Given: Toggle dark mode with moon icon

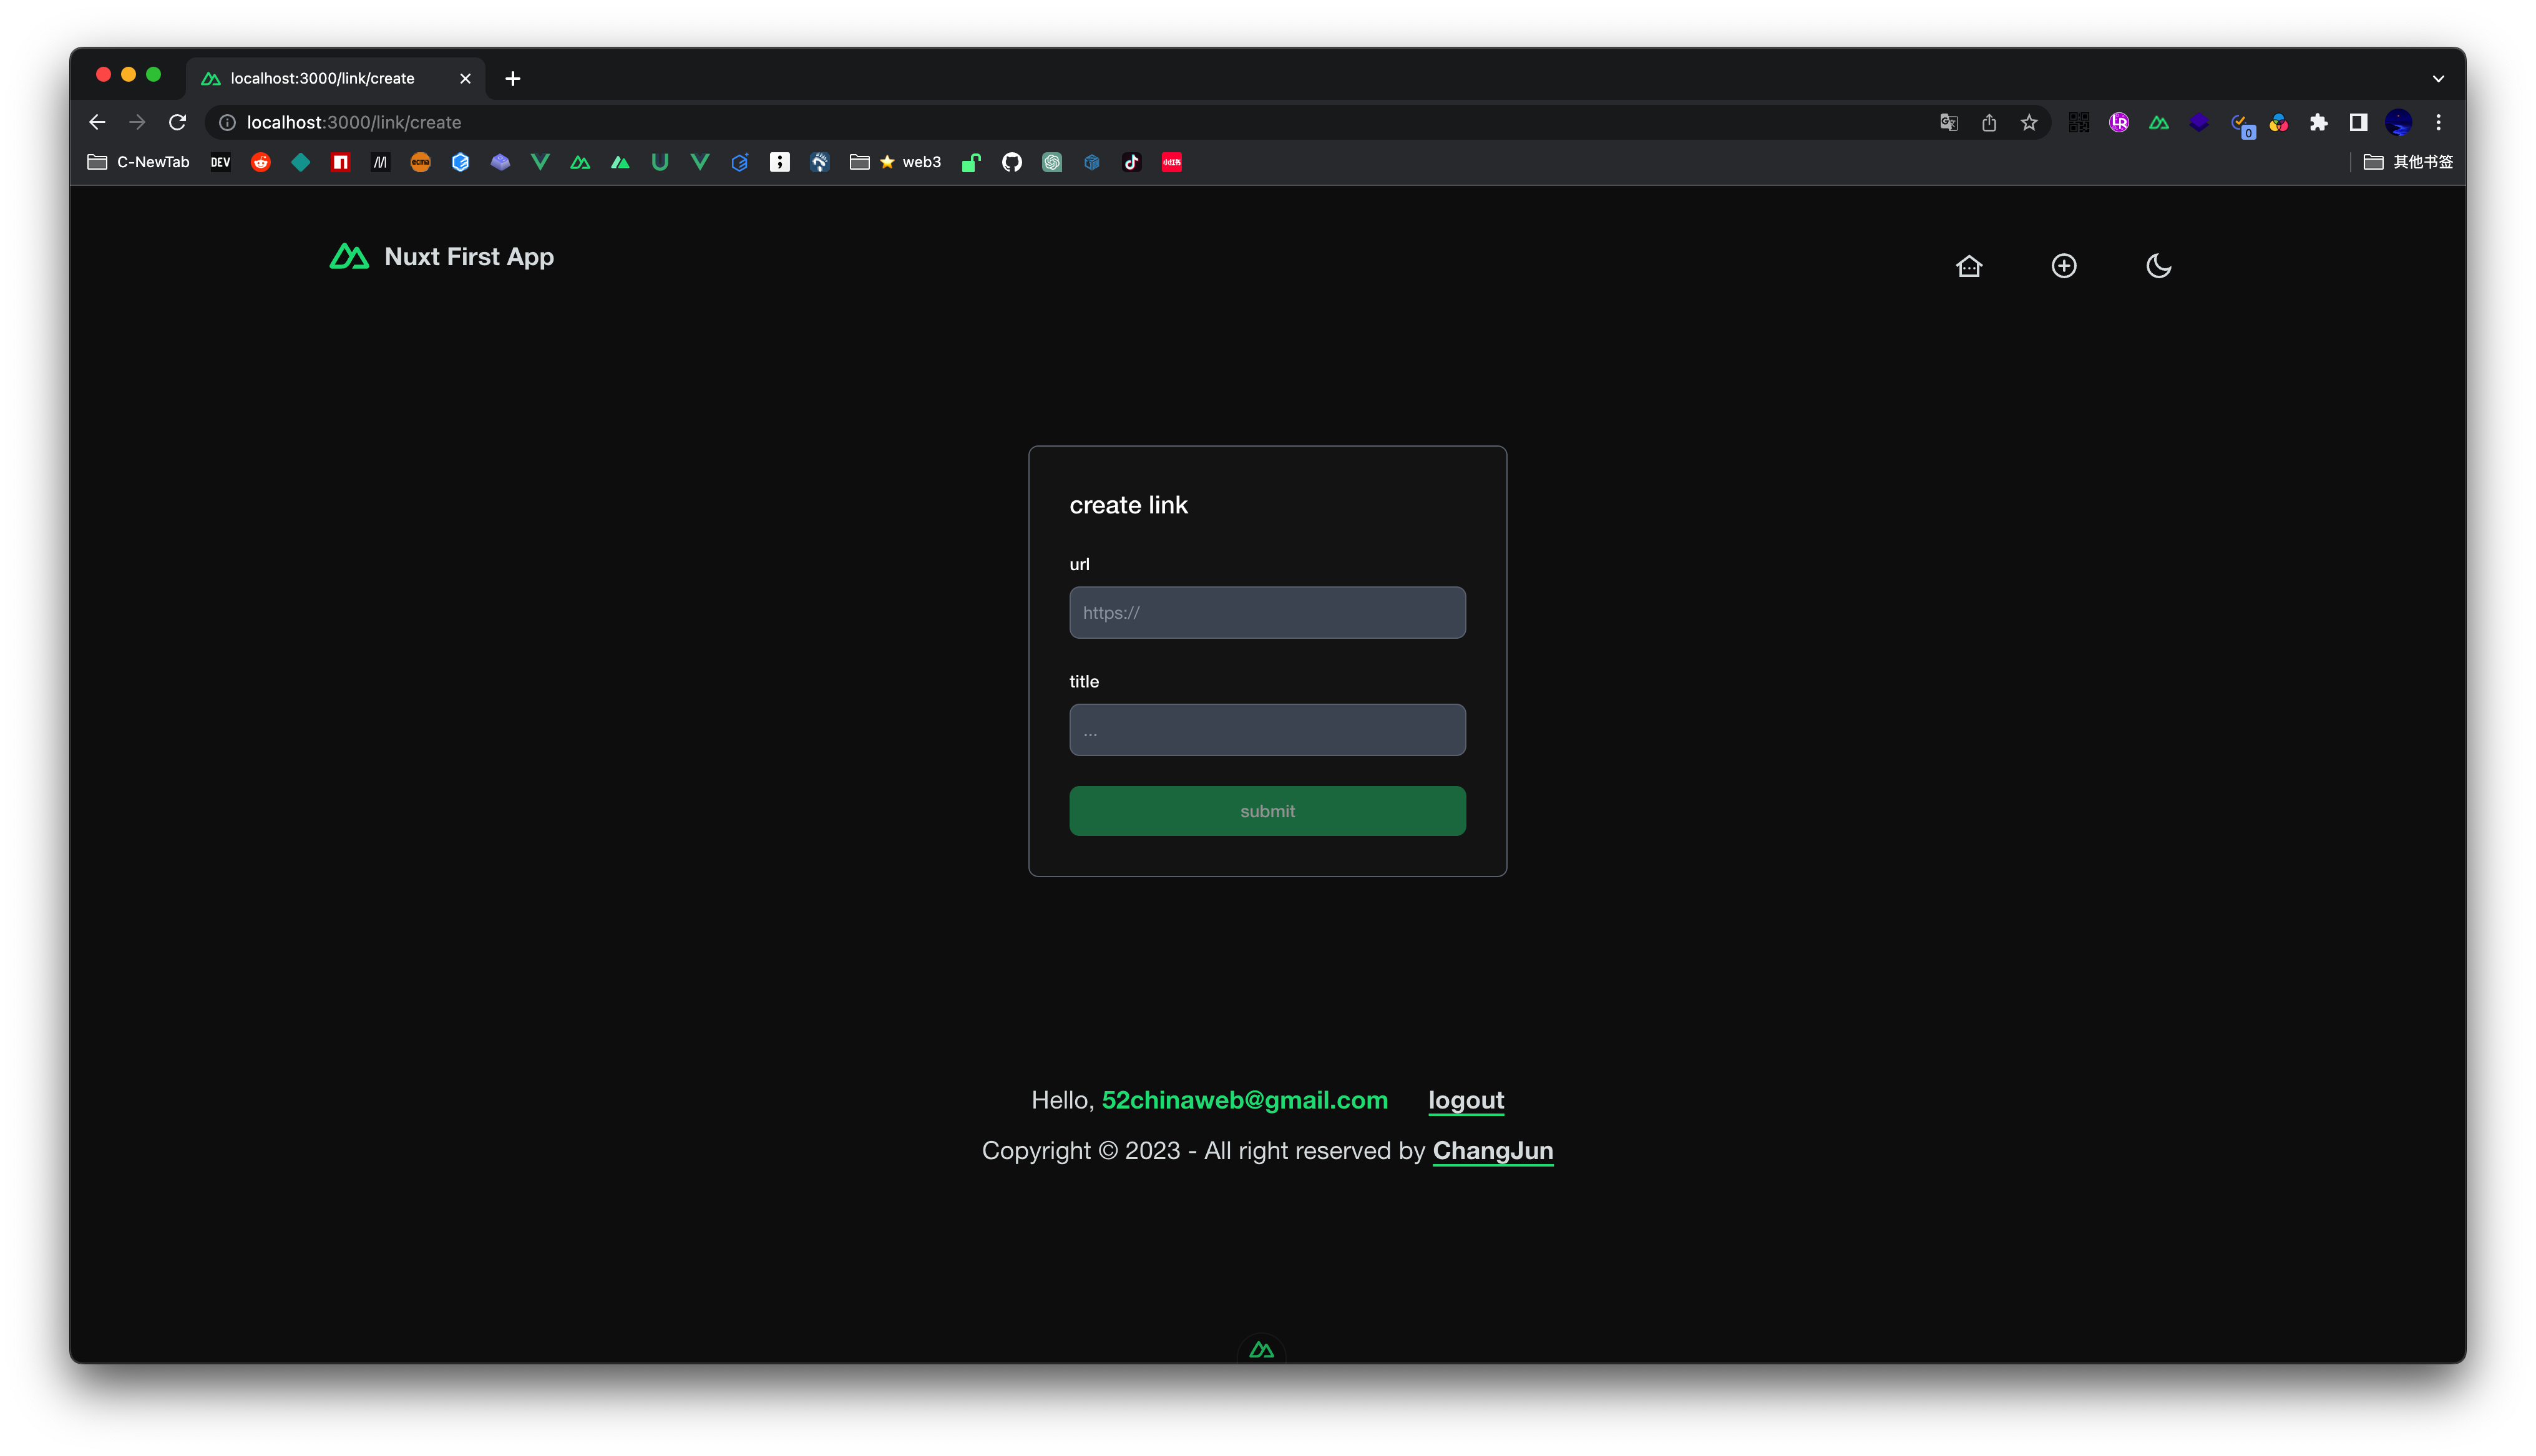Looking at the screenshot, I should point(2158,266).
